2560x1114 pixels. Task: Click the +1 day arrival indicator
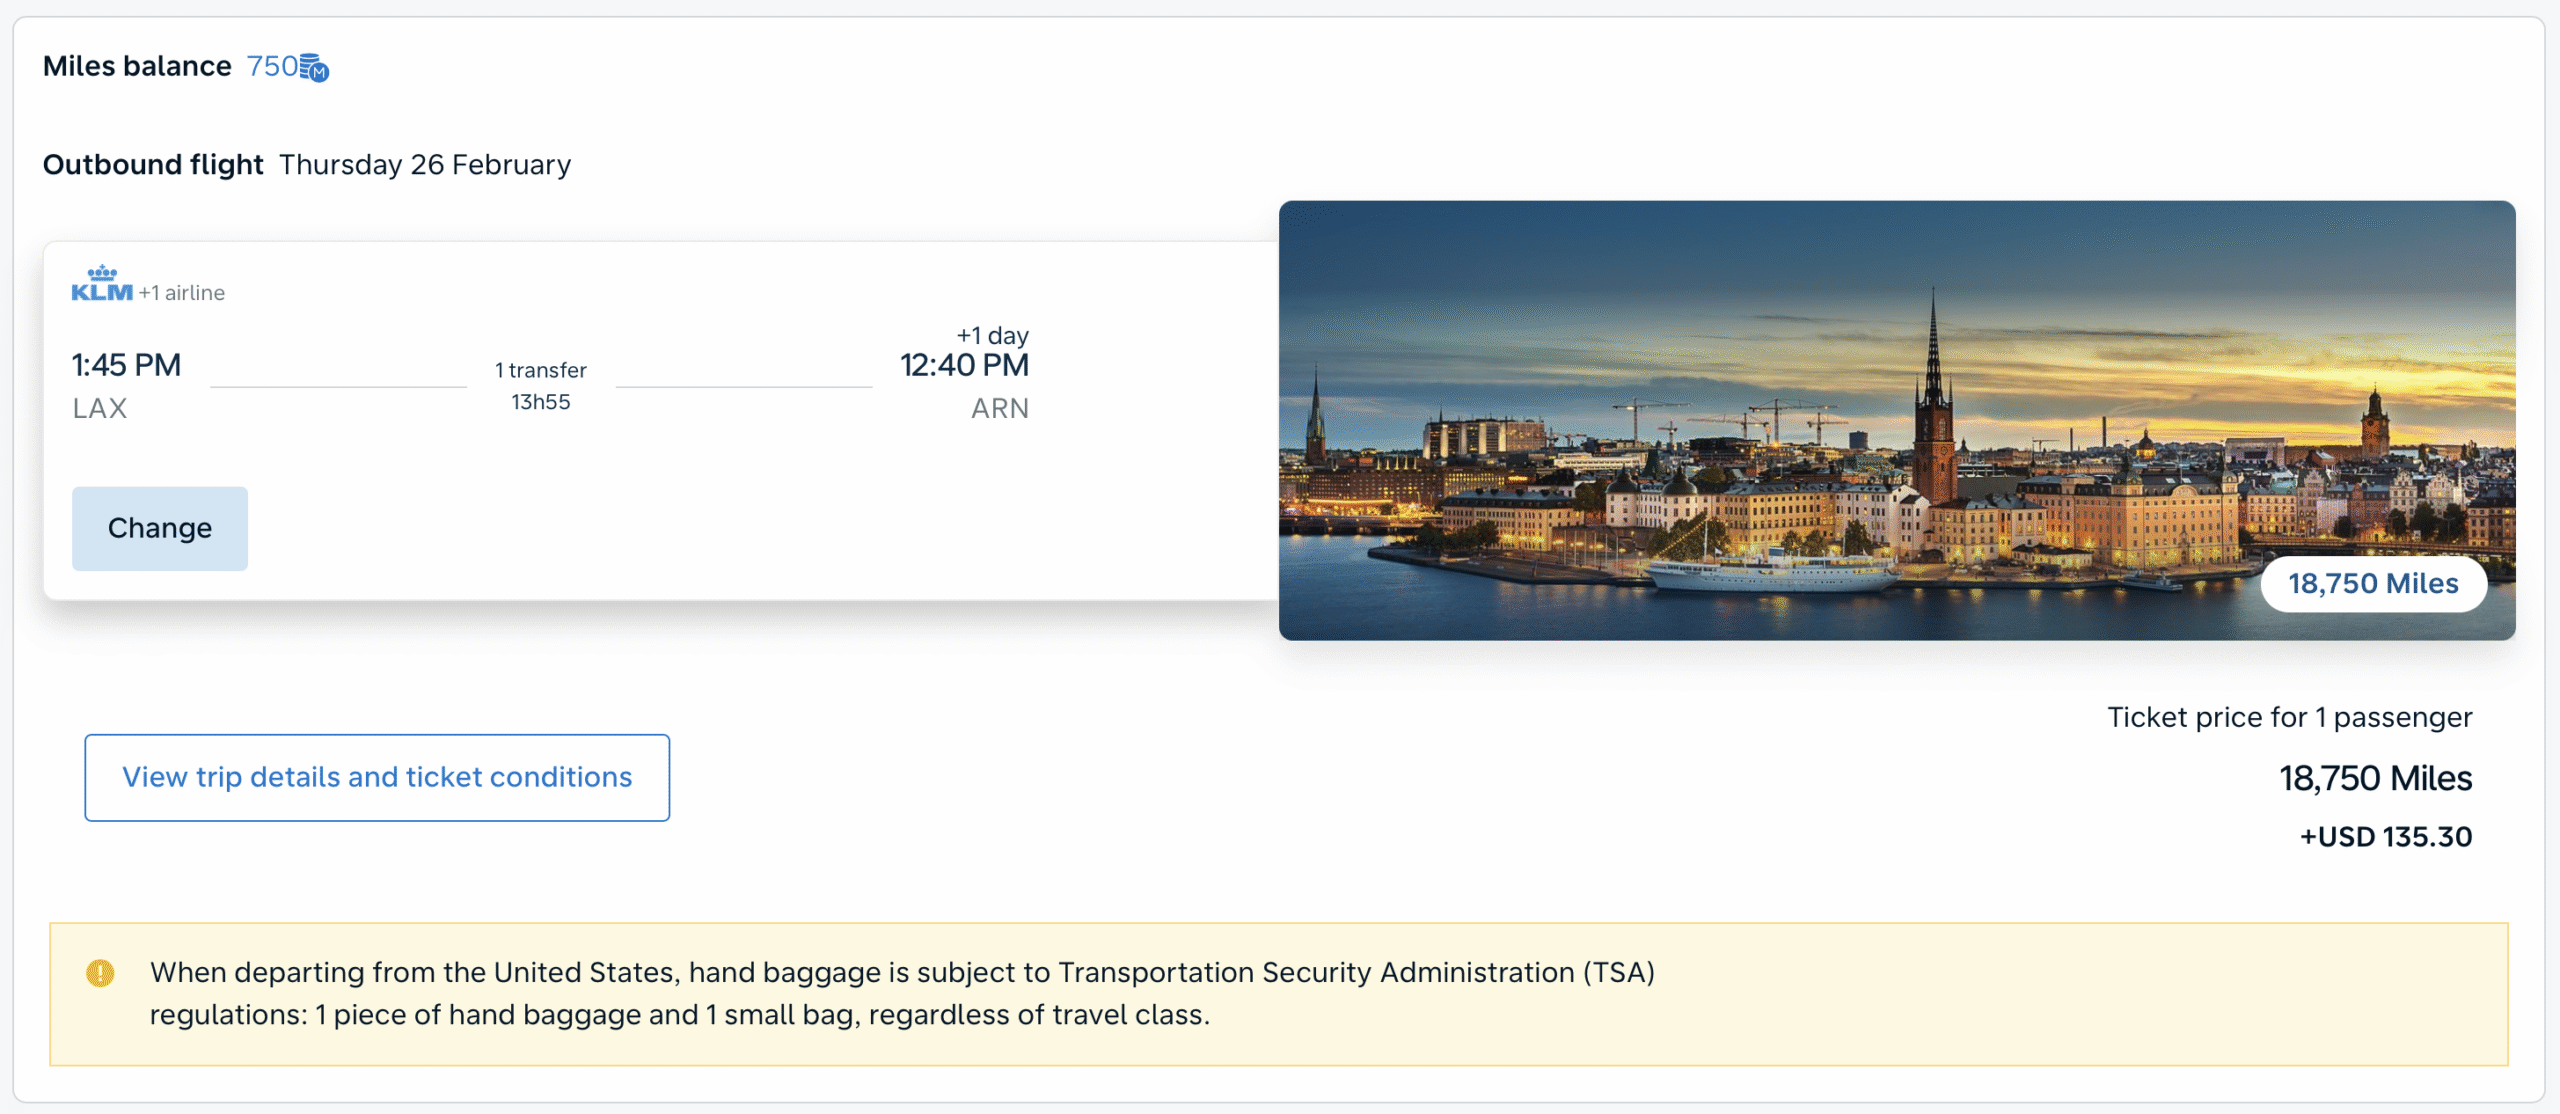tap(992, 335)
